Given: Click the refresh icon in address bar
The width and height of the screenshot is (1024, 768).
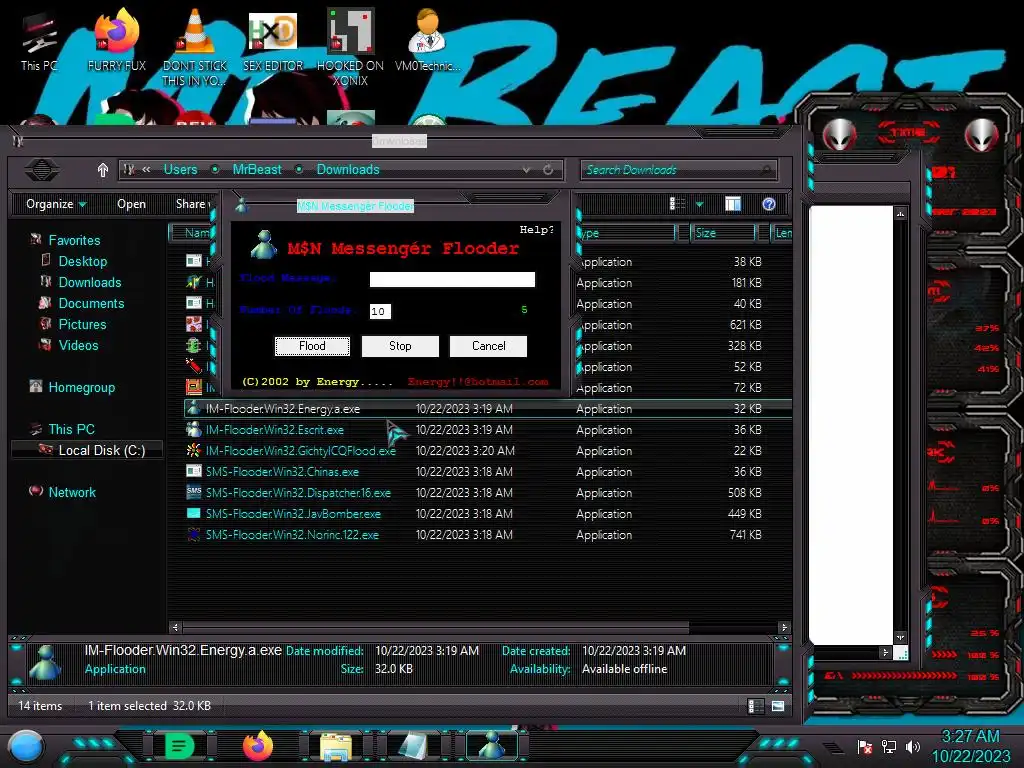Looking at the screenshot, I should (x=548, y=170).
